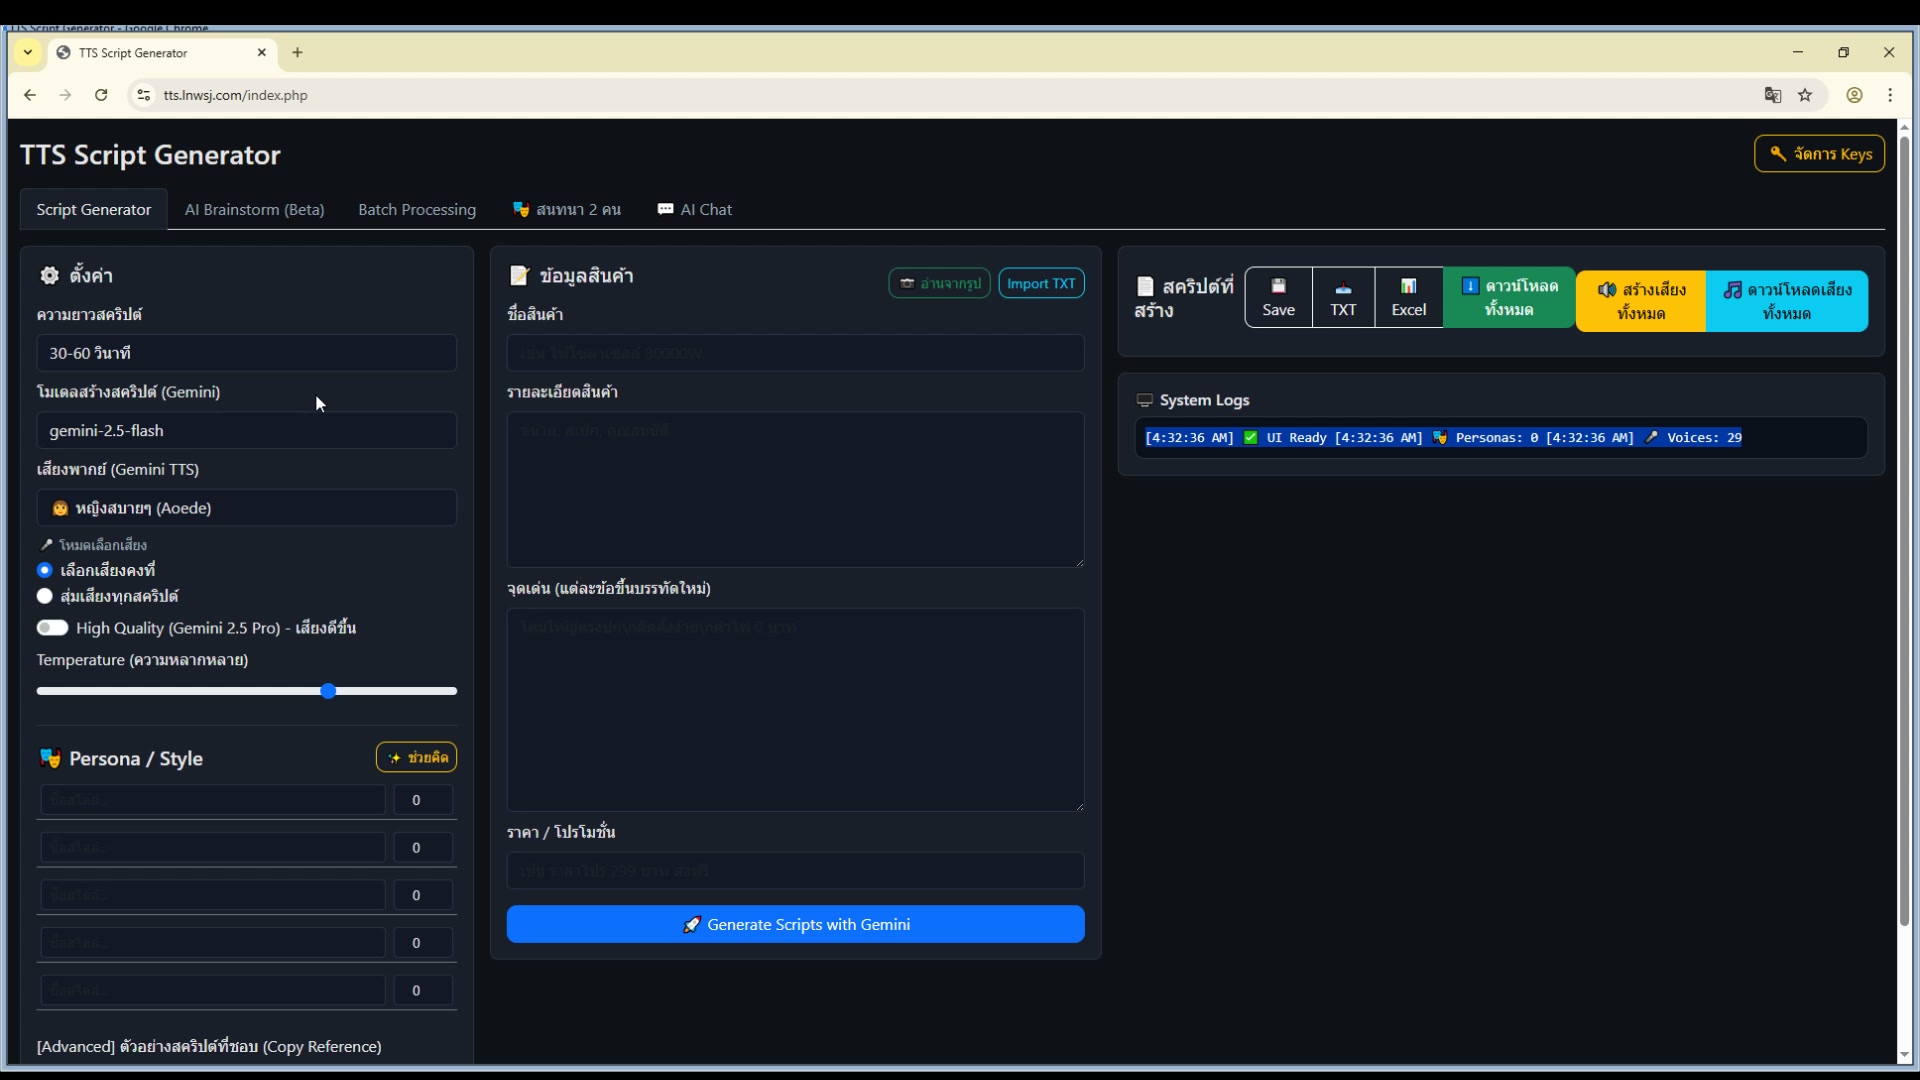This screenshot has width=1920, height=1080.
Task: Click the camera icon to read from image
Action: point(938,283)
